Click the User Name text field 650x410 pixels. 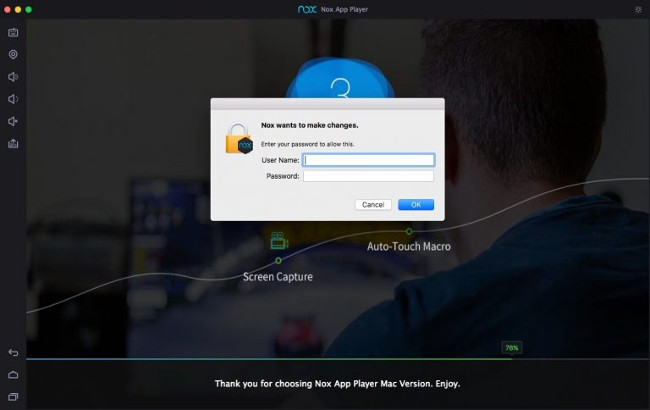(369, 159)
